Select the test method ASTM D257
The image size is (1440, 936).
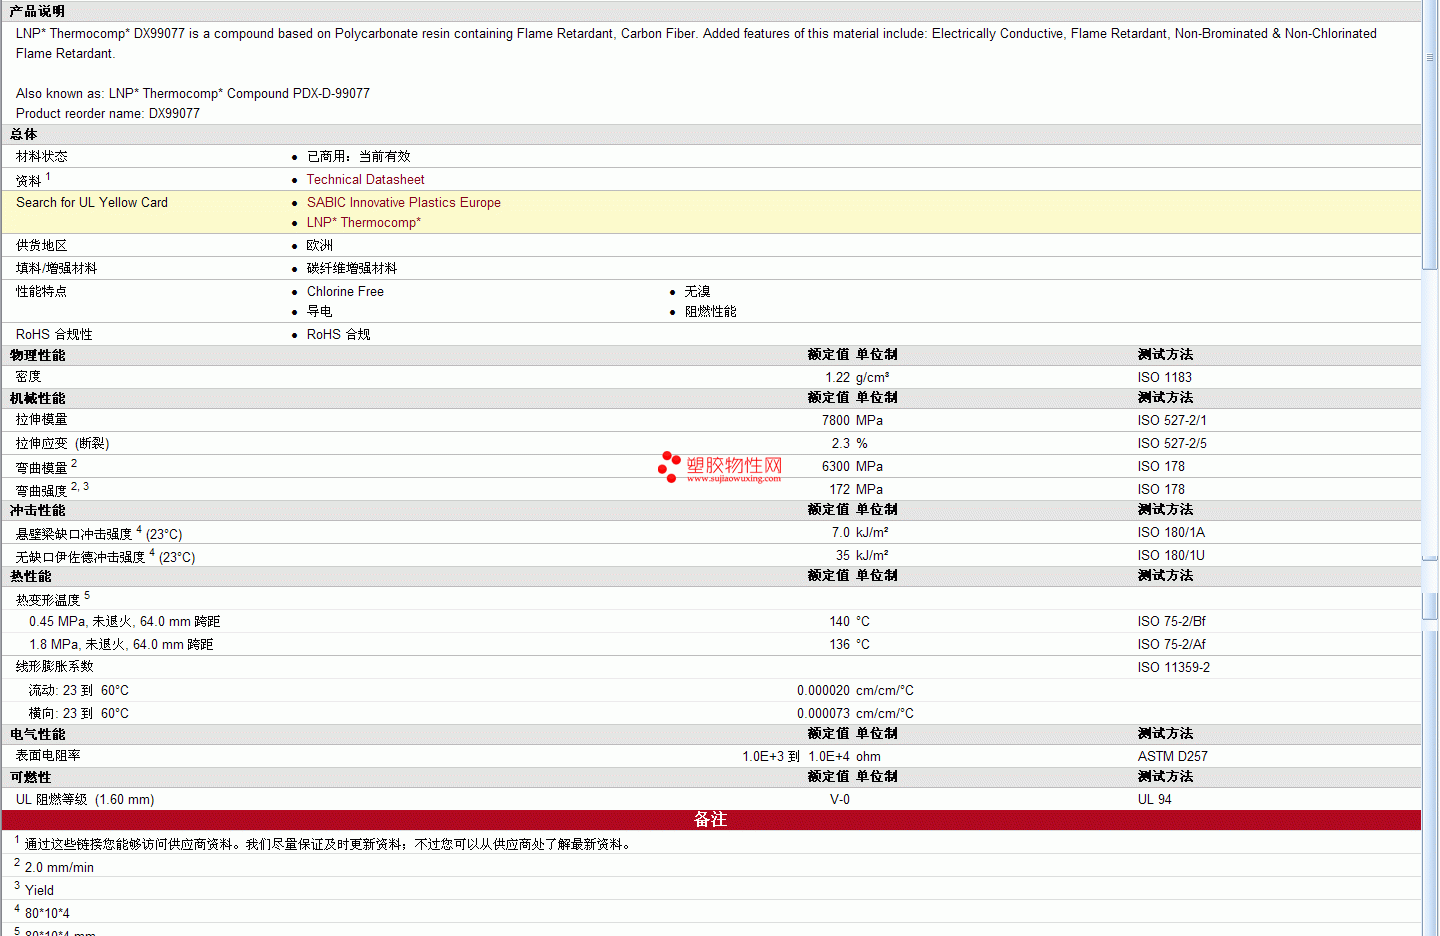[1172, 757]
